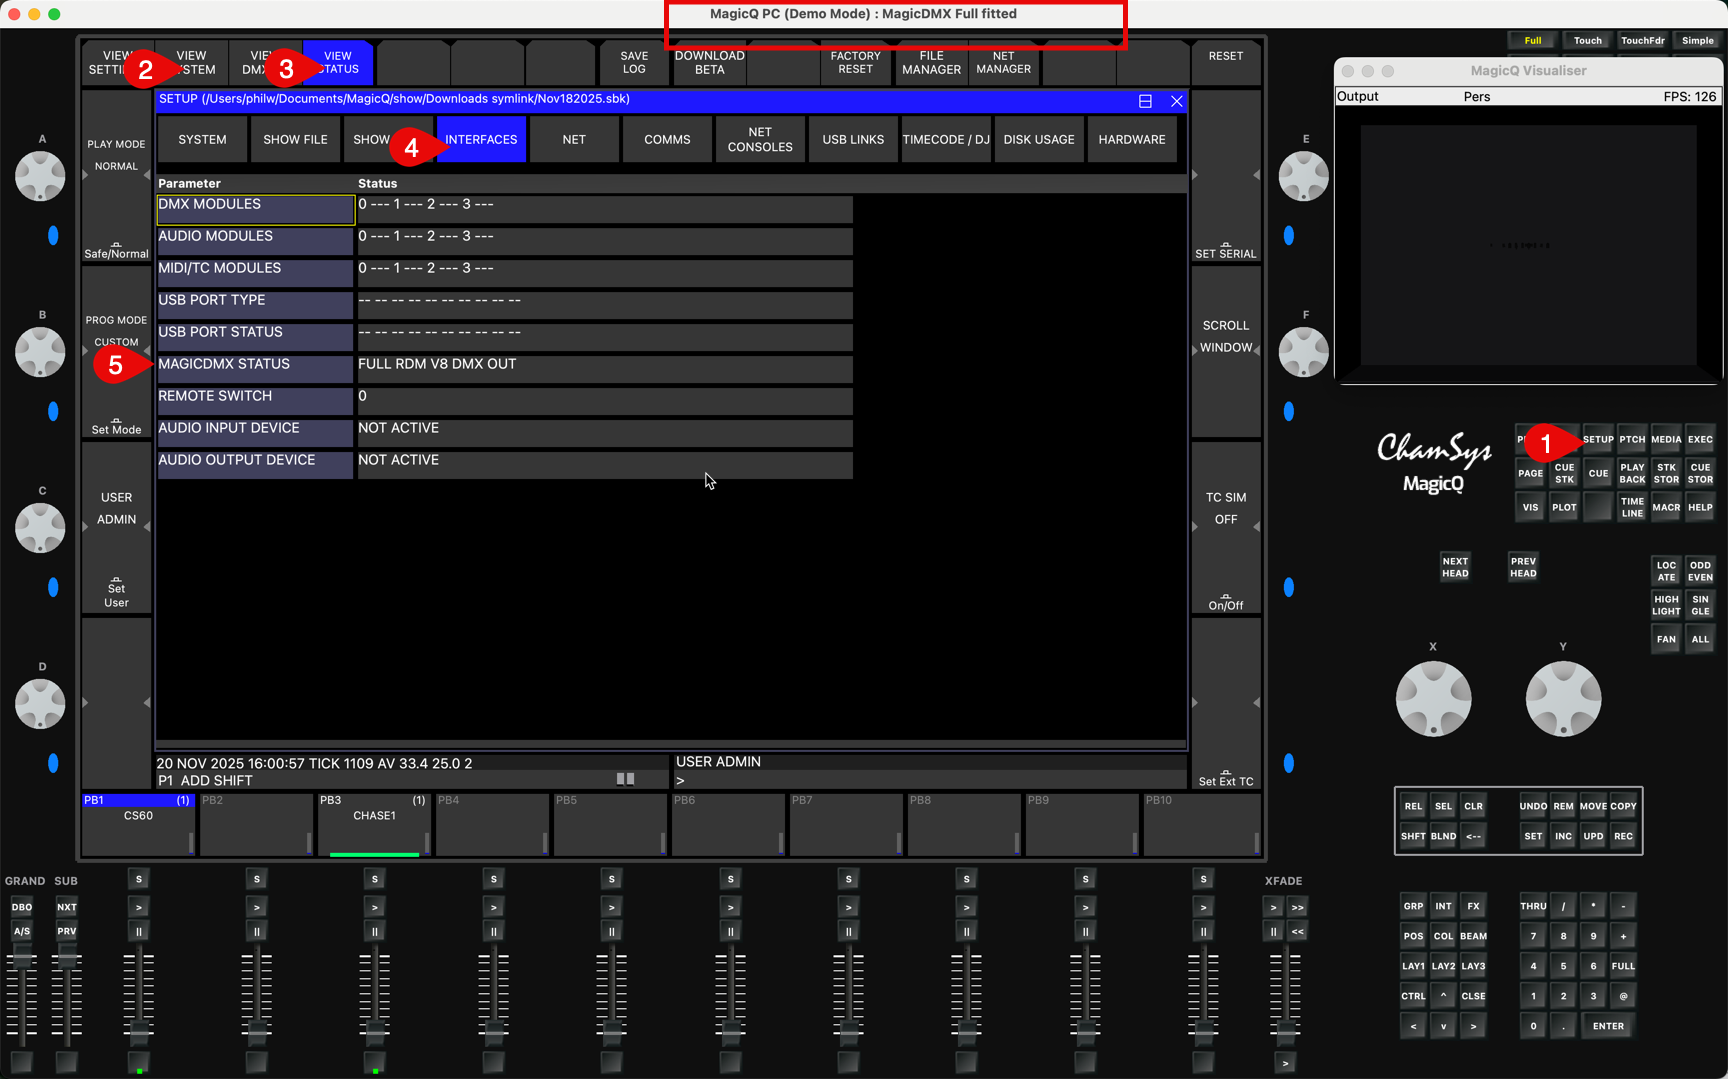Open HELP from the window keys
The width and height of the screenshot is (1728, 1079).
[1700, 507]
